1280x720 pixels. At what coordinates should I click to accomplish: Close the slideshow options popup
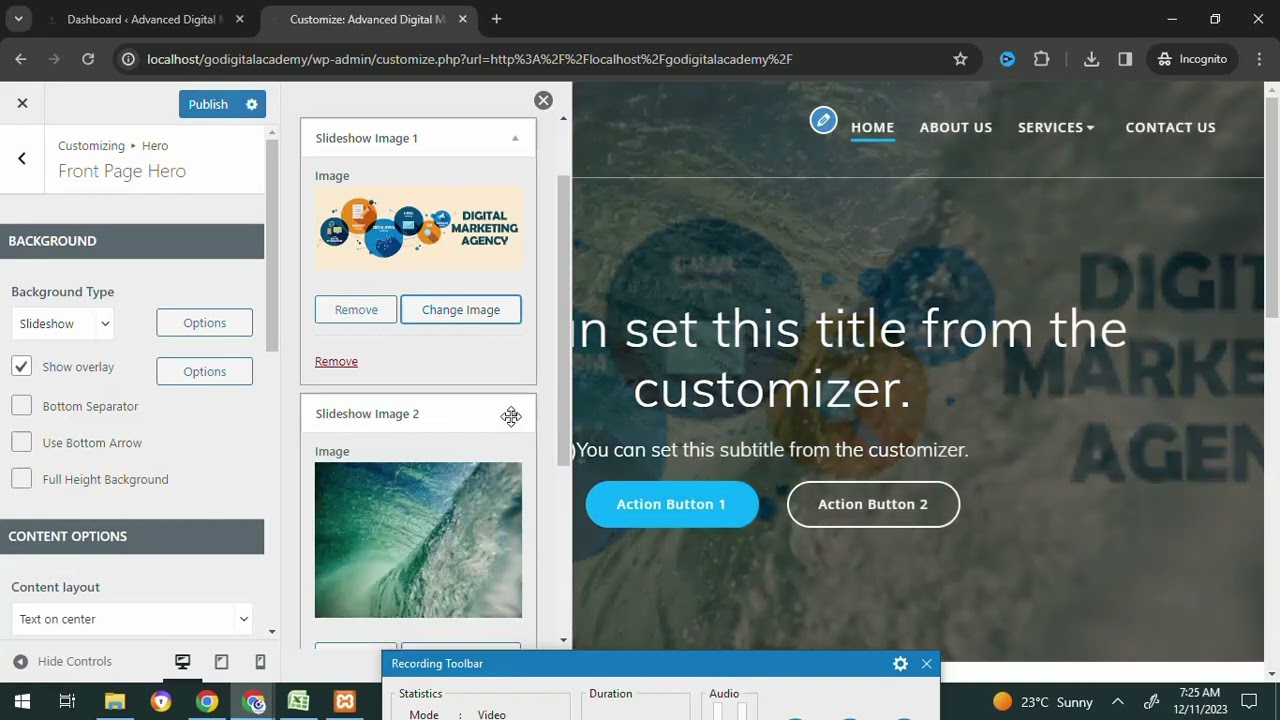543,100
